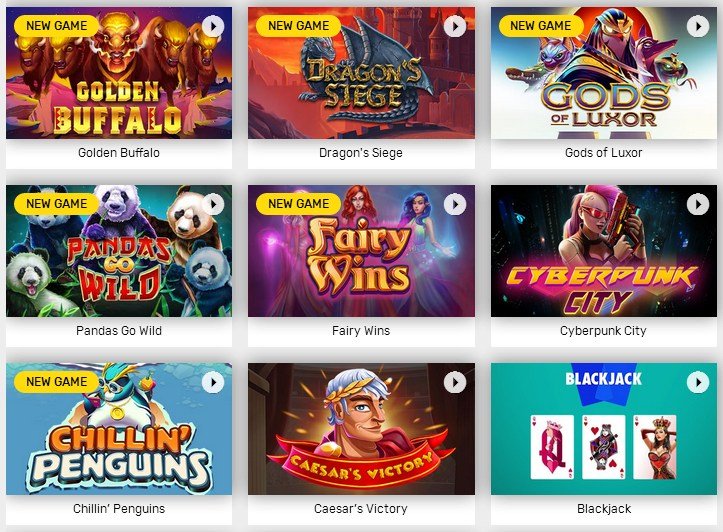Click play icon on Gods of Luxor tile
The width and height of the screenshot is (723, 532).
pos(698,27)
